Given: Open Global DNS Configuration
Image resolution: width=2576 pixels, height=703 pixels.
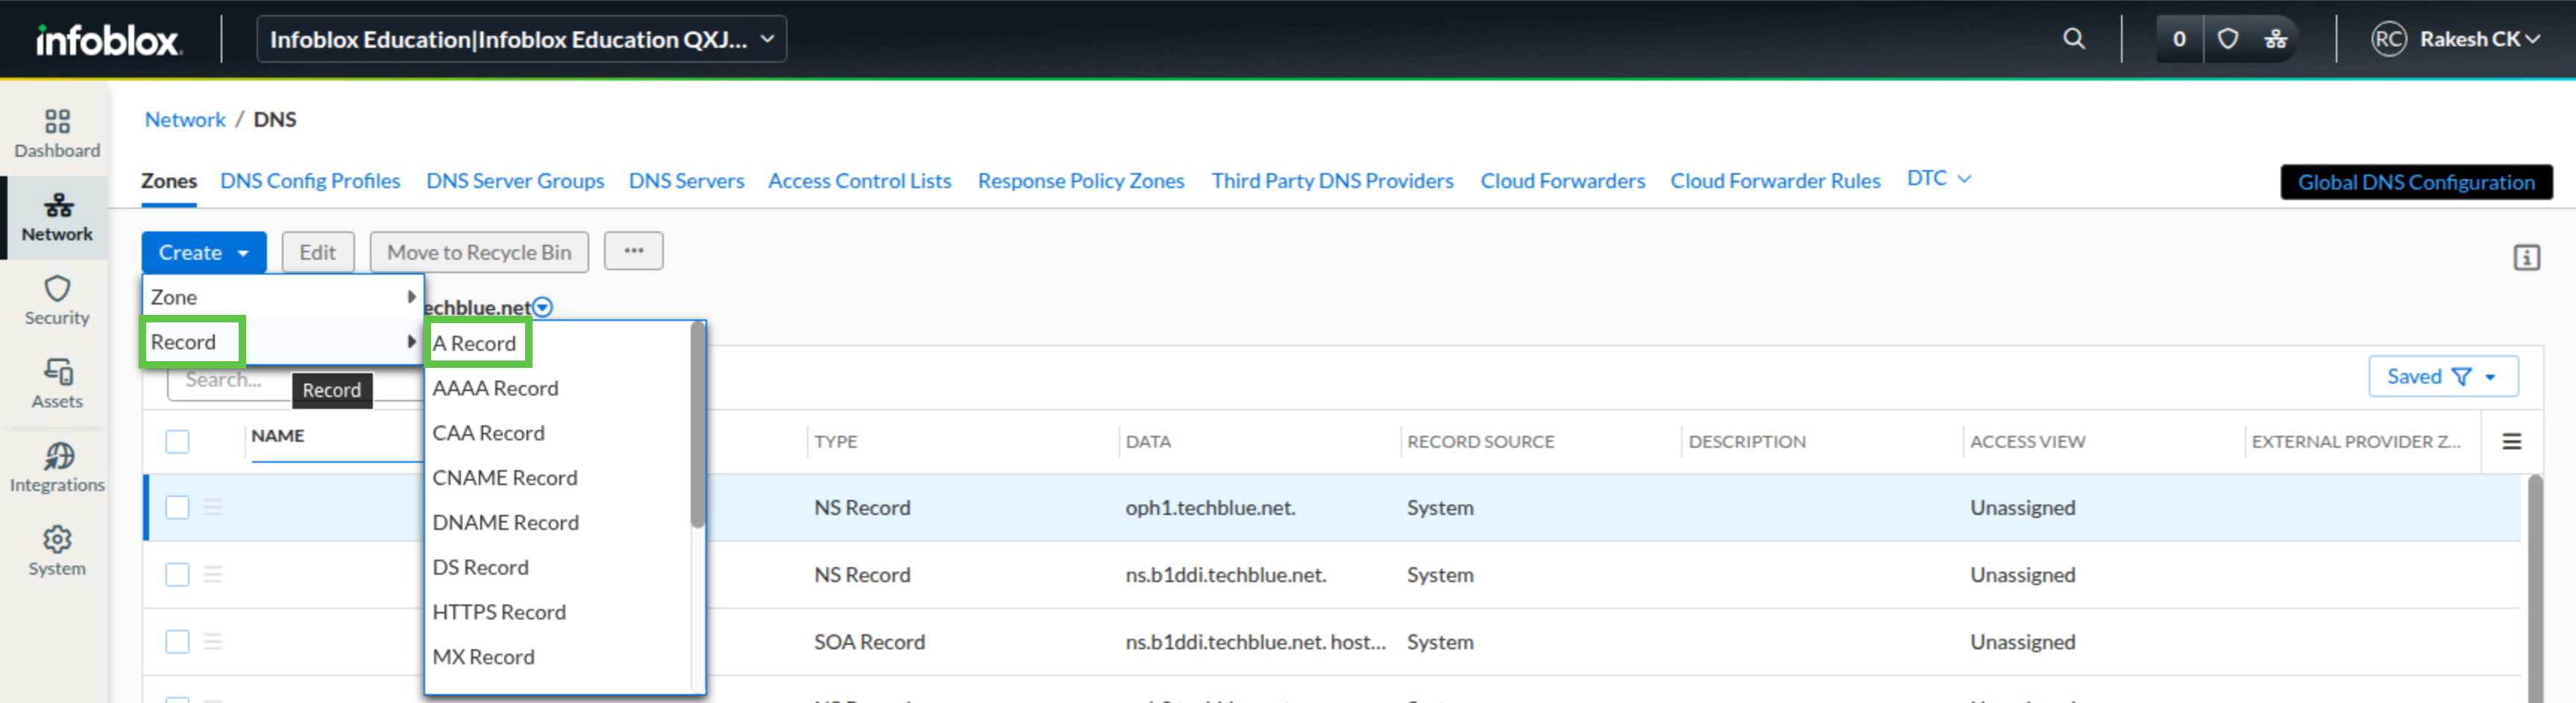Looking at the screenshot, I should (x=2416, y=182).
